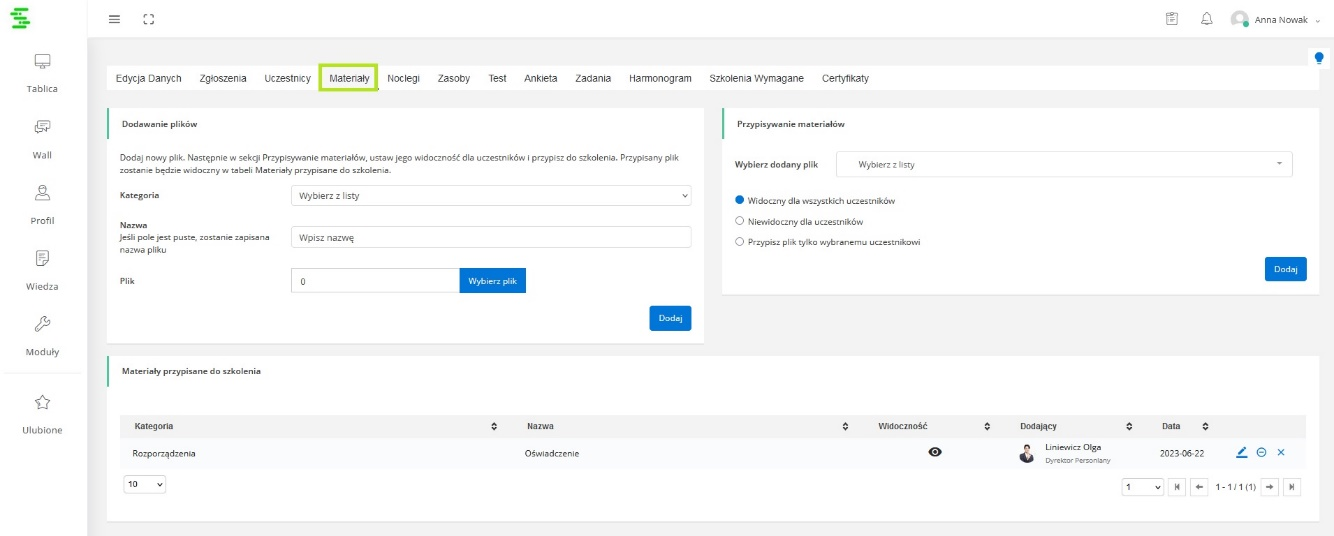Click the blue lightbulb hint icon
Screen dimensions: 1334x536
click(1318, 58)
